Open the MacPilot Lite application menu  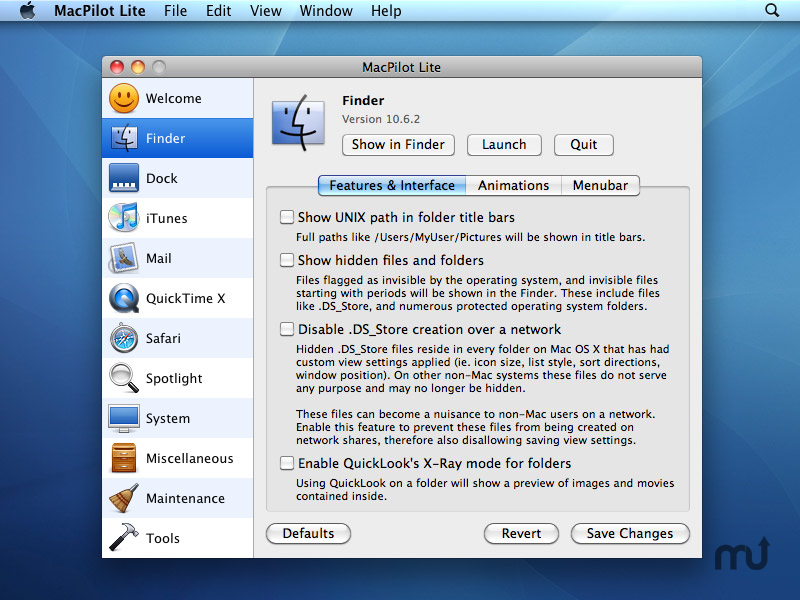[x=99, y=11]
